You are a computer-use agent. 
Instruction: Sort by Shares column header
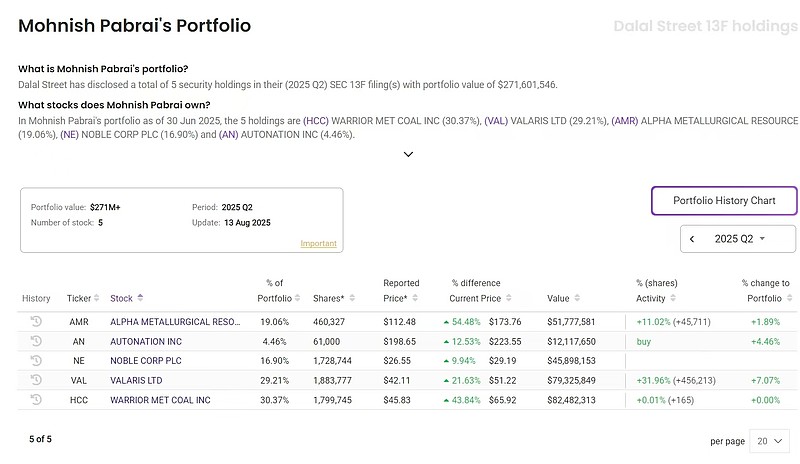(328, 298)
